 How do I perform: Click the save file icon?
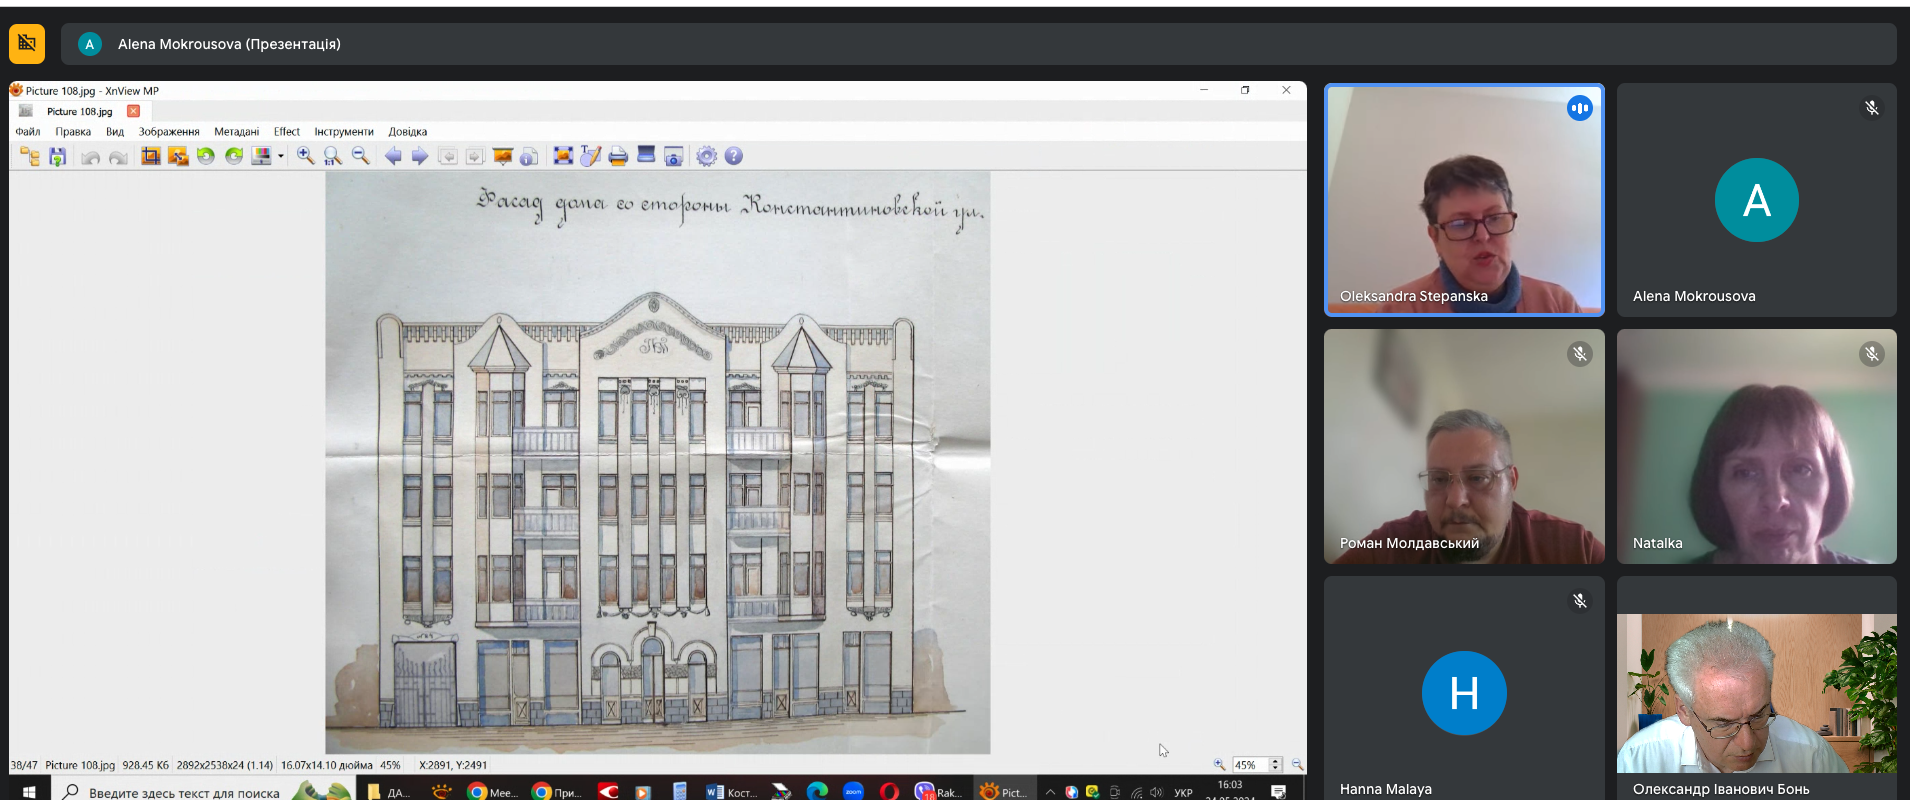(x=57, y=156)
